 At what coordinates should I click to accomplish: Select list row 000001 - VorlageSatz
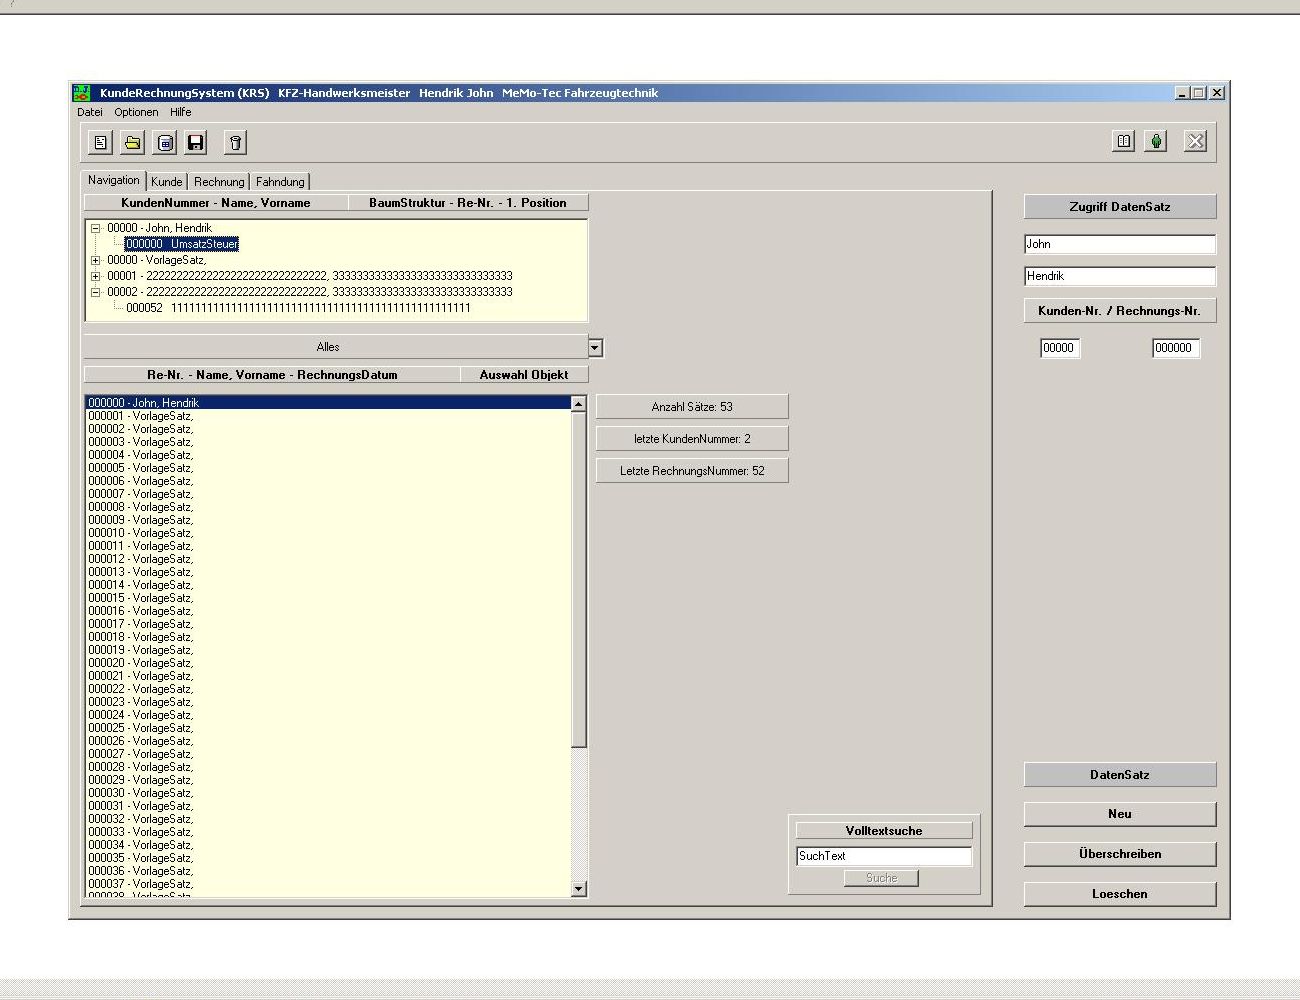pos(328,416)
